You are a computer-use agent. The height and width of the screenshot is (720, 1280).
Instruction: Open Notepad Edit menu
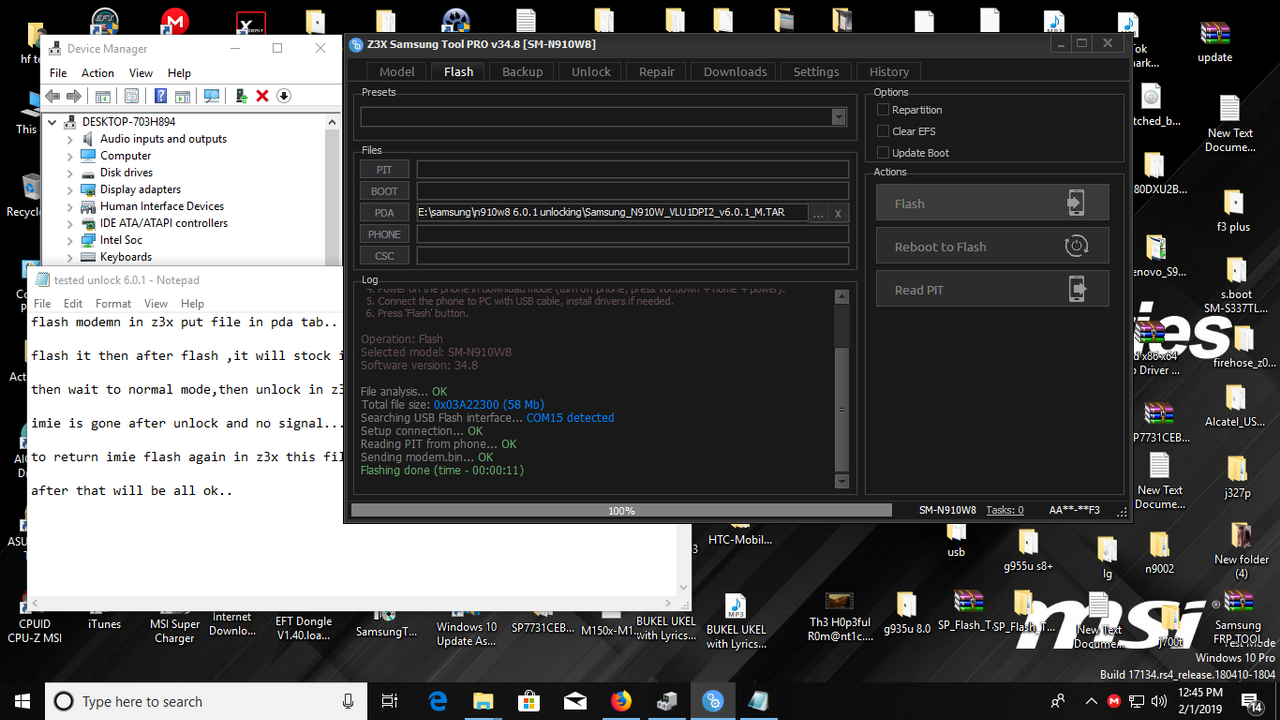pos(73,303)
